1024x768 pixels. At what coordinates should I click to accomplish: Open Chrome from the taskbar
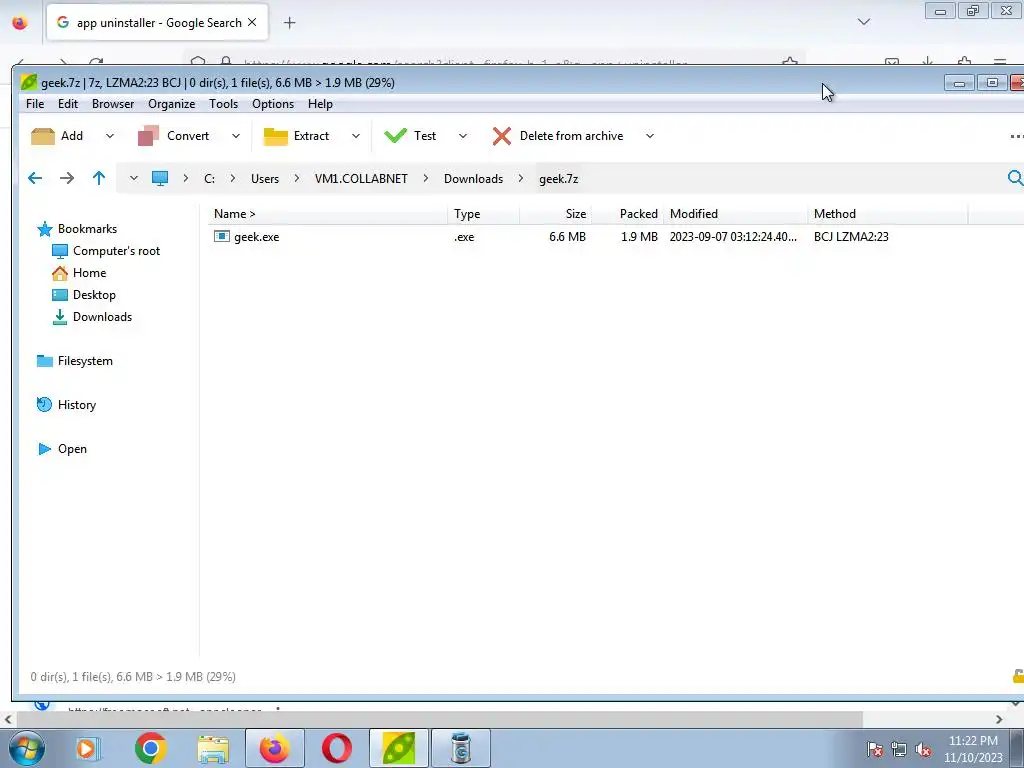click(151, 748)
